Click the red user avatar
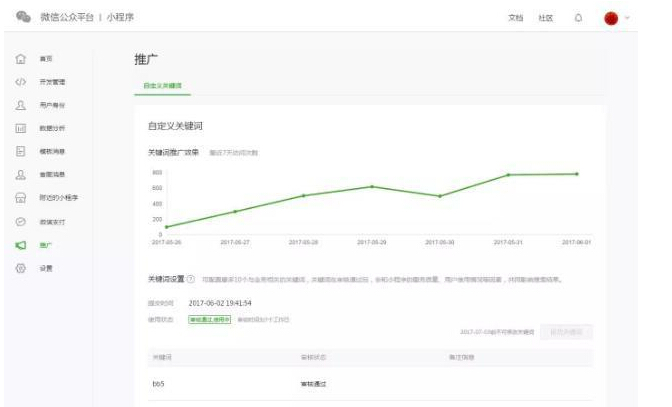 point(611,18)
